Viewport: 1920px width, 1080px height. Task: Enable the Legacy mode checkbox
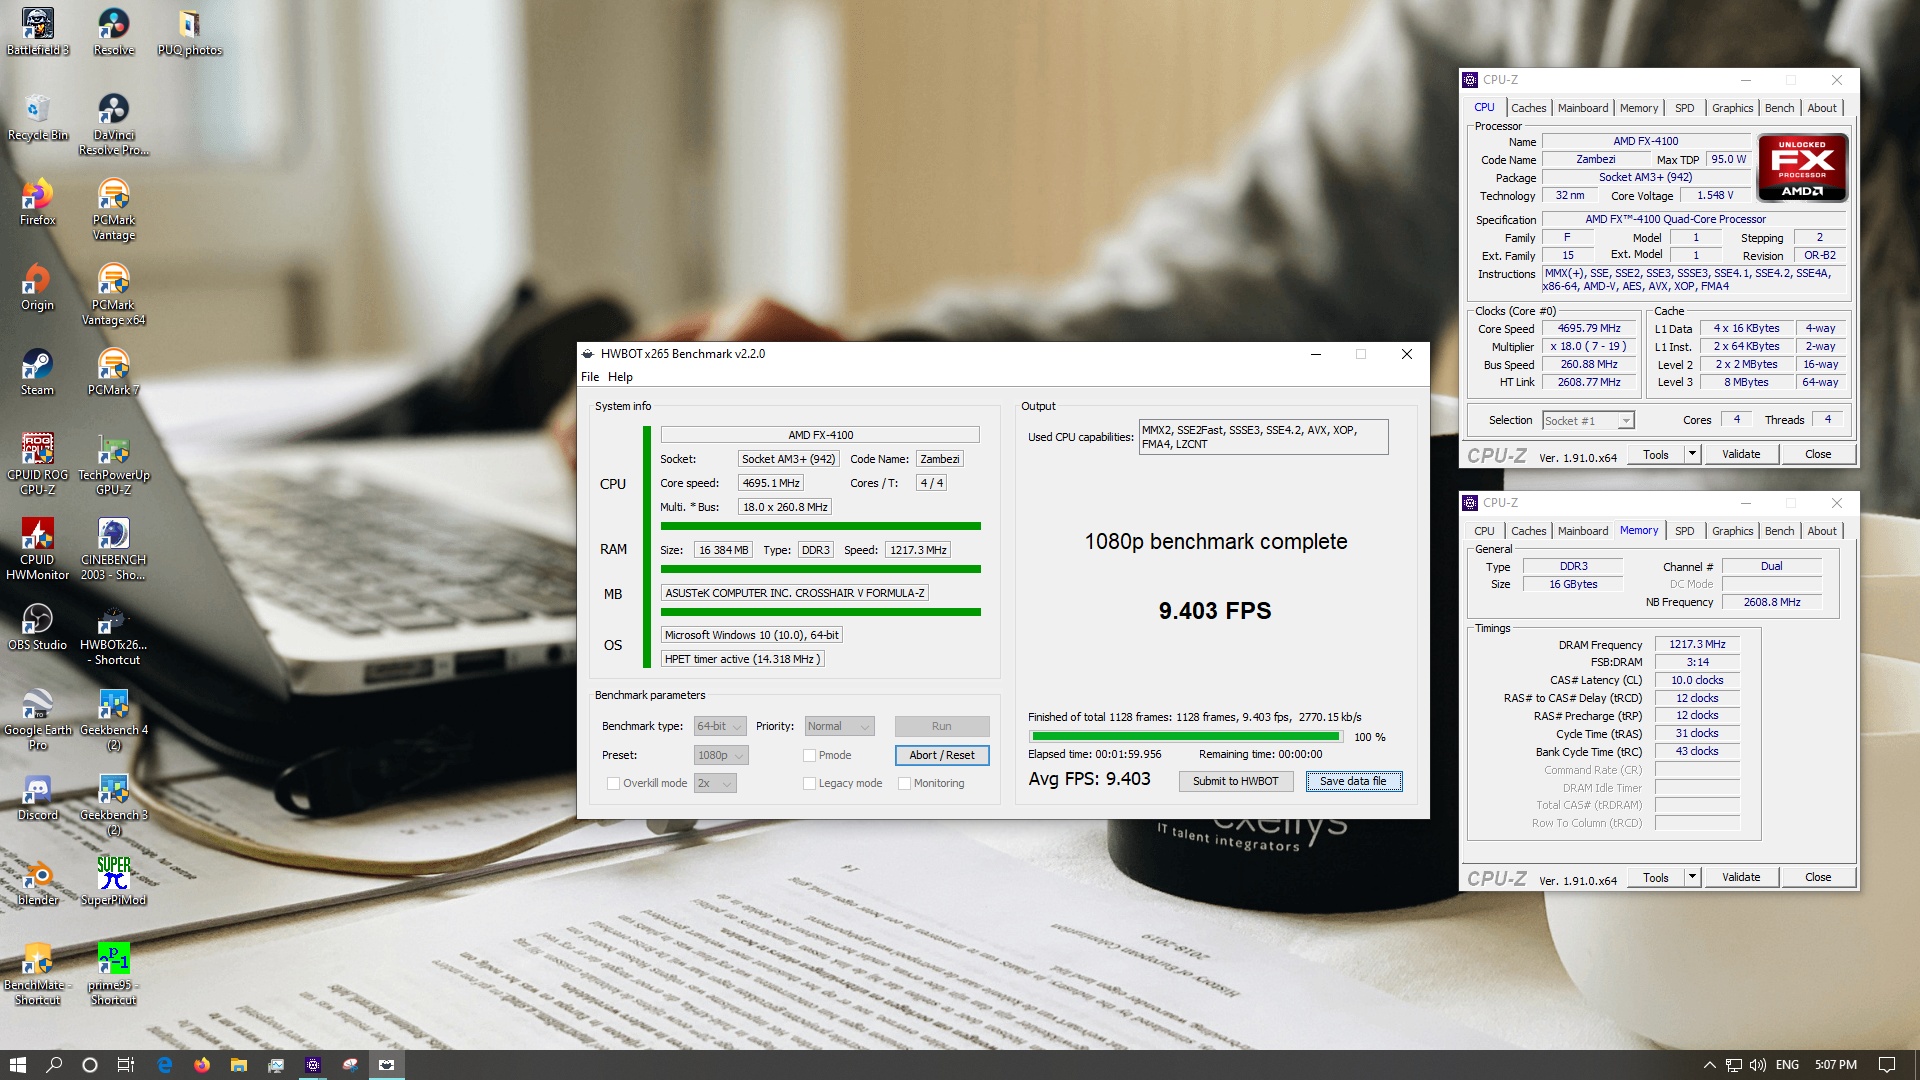pos(810,783)
